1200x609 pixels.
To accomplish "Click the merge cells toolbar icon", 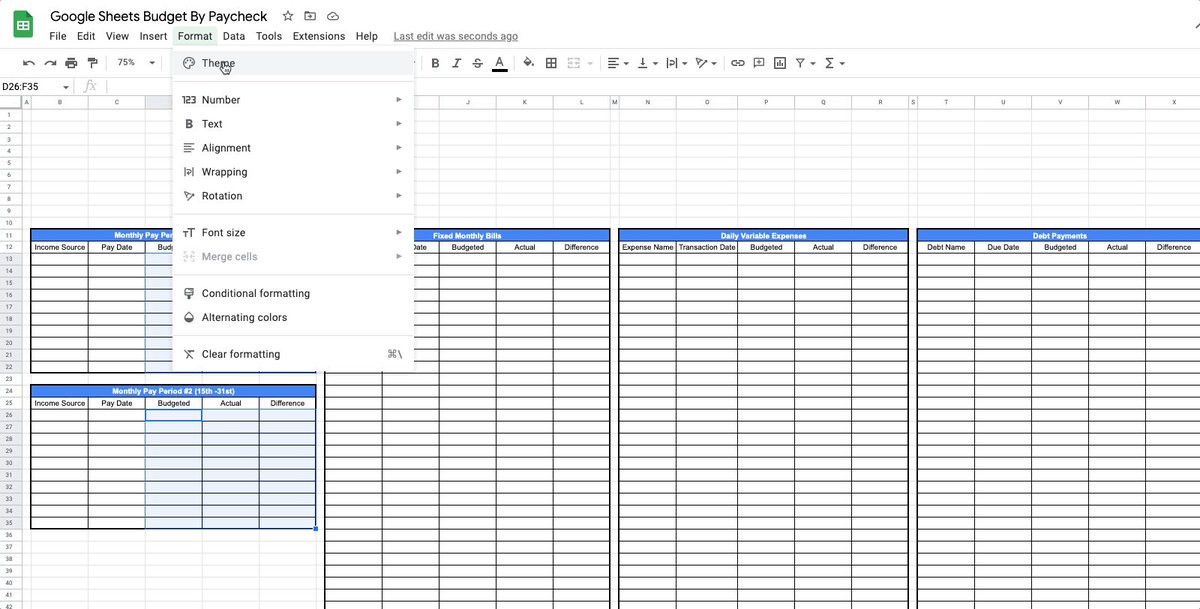I will click(573, 63).
